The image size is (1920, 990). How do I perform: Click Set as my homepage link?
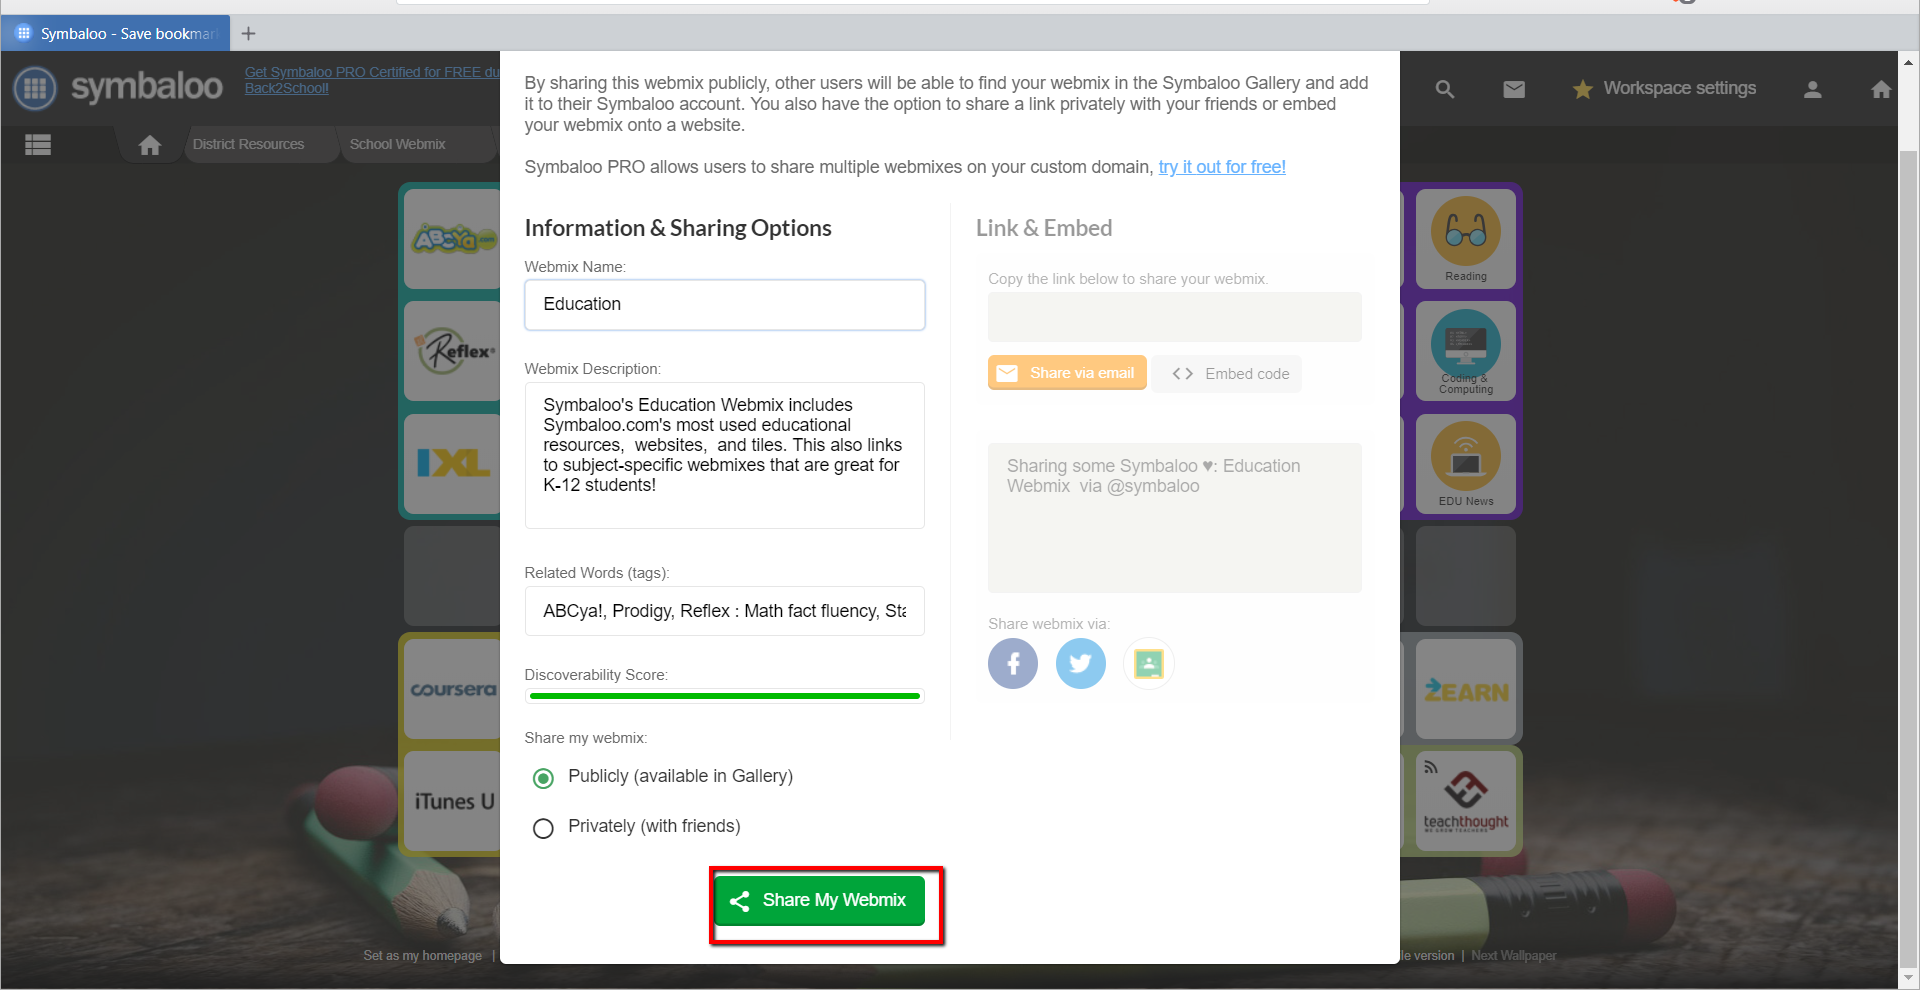(423, 956)
